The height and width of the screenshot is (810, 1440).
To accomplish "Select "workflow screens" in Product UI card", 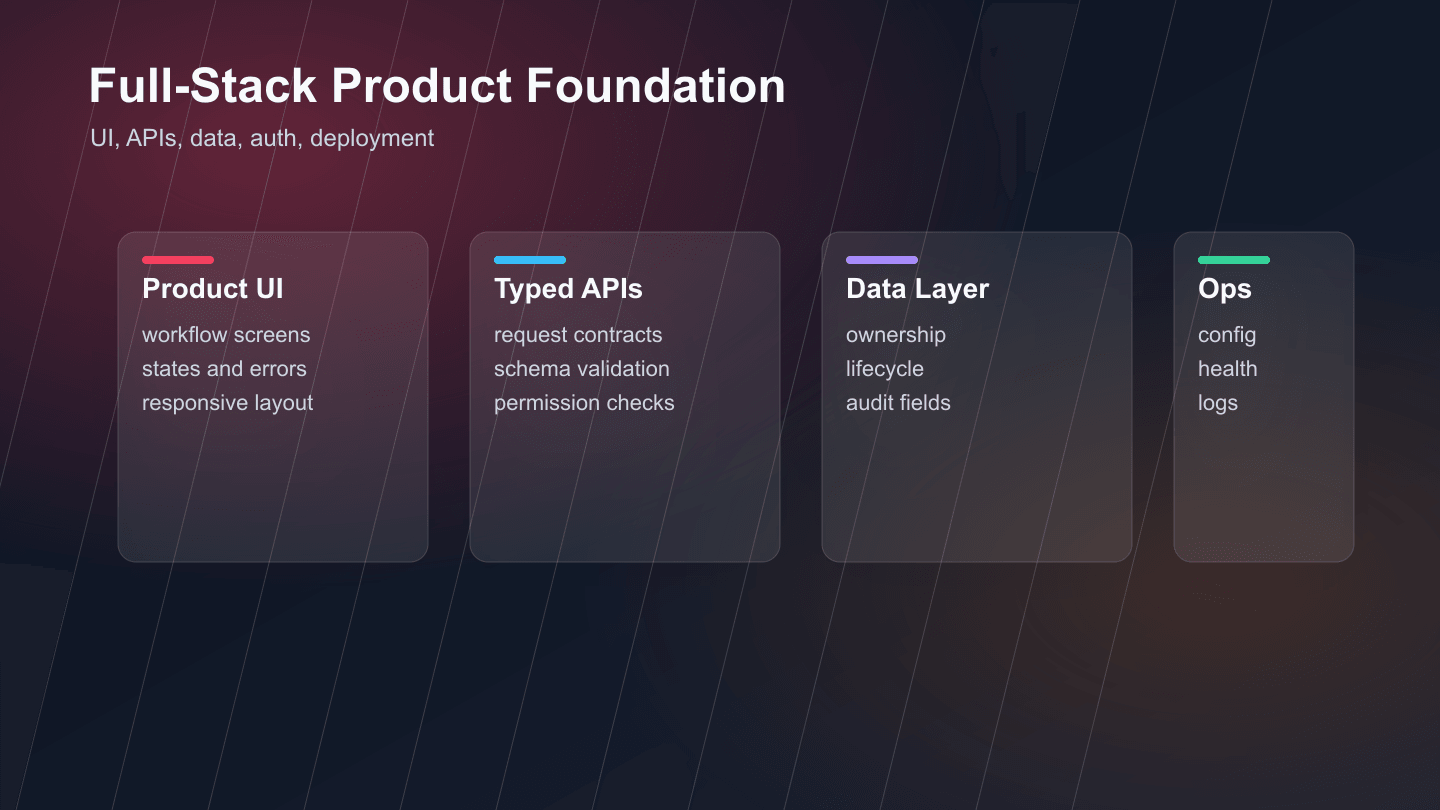I will coord(226,335).
